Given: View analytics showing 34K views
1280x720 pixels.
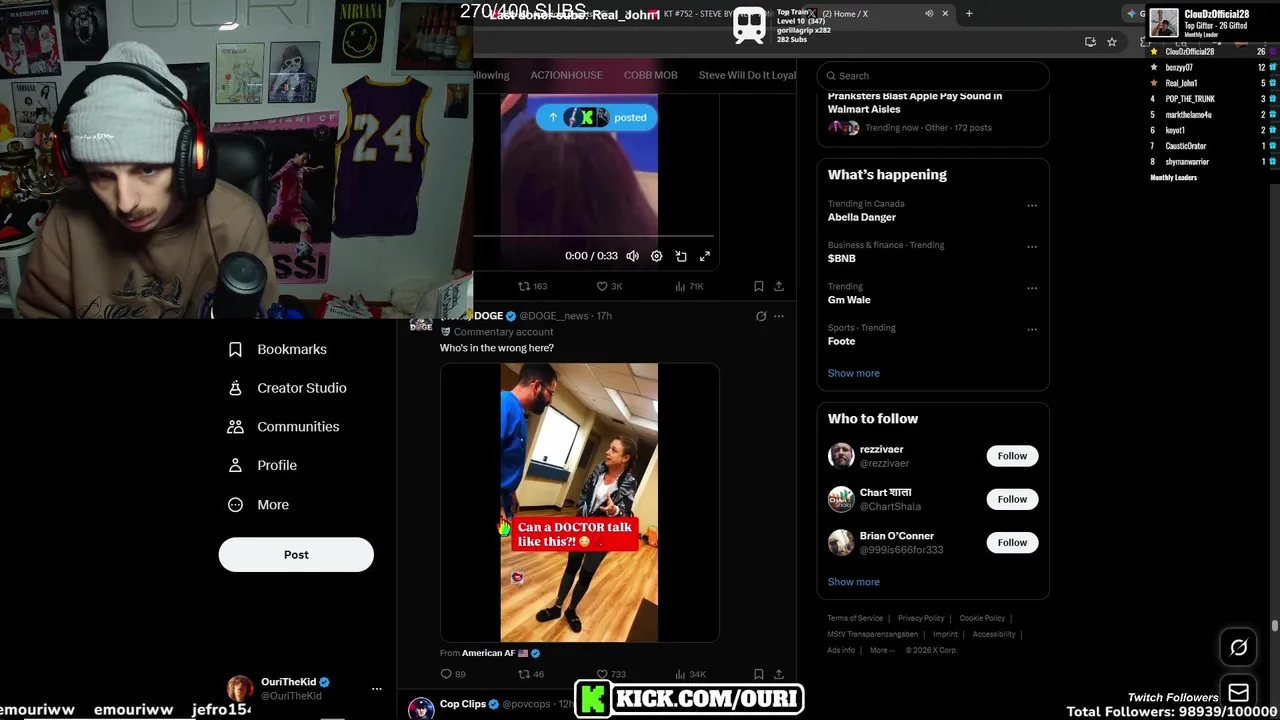Looking at the screenshot, I should (690, 674).
